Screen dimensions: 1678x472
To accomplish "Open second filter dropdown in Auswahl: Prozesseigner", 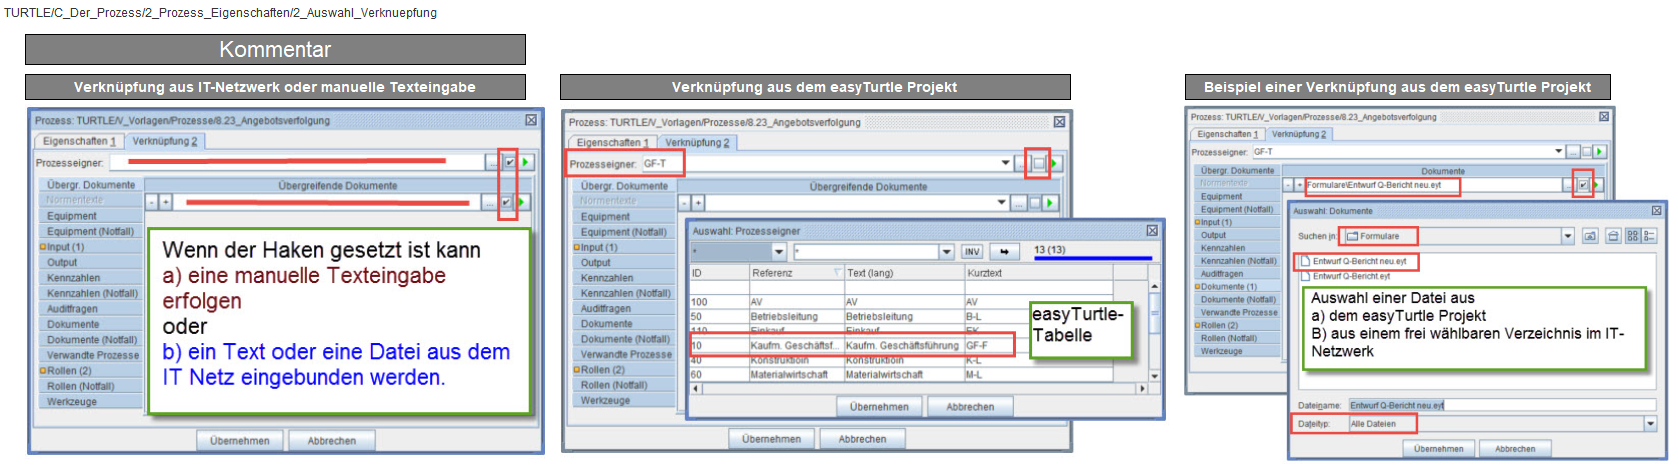I will 946,252.
